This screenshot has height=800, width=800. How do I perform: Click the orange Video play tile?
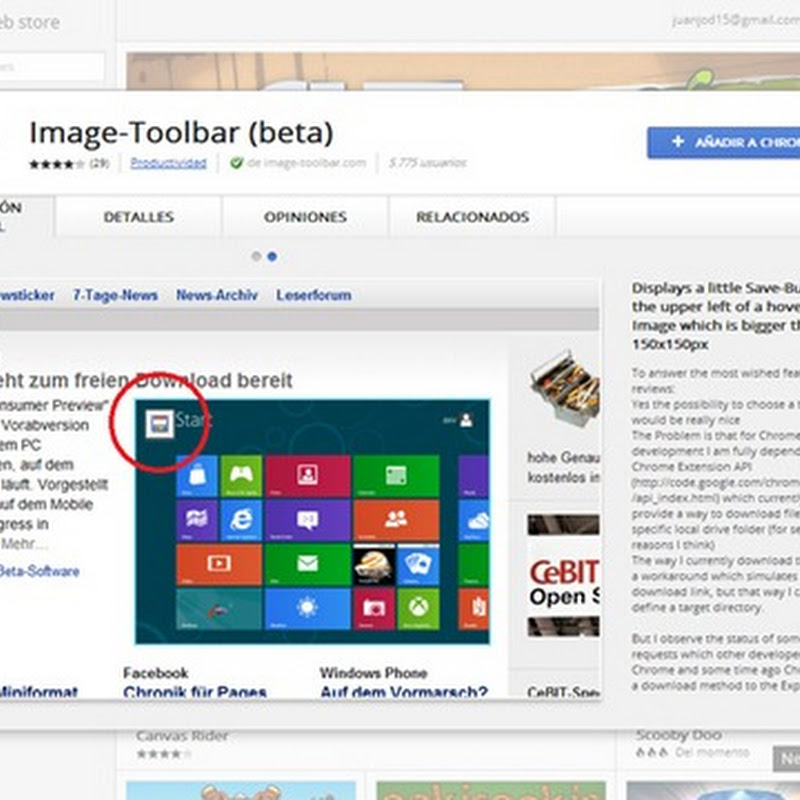[219, 564]
